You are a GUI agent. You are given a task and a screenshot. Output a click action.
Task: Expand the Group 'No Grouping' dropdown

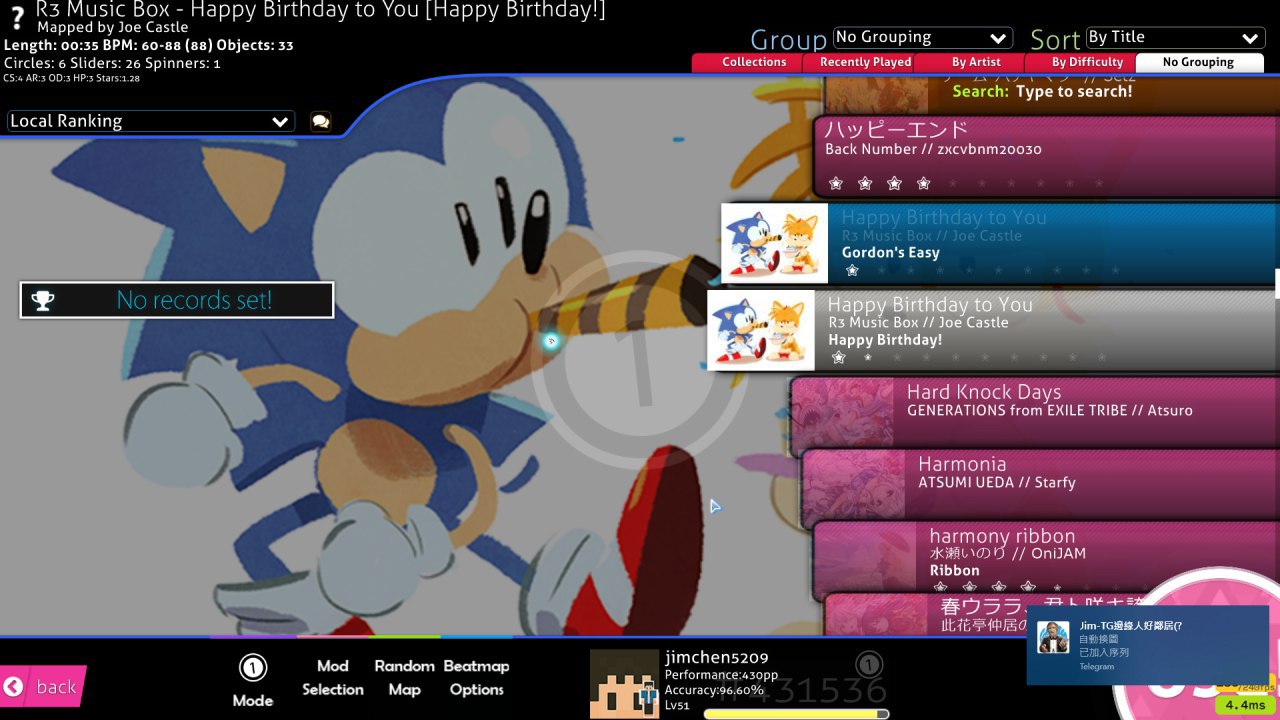[923, 38]
